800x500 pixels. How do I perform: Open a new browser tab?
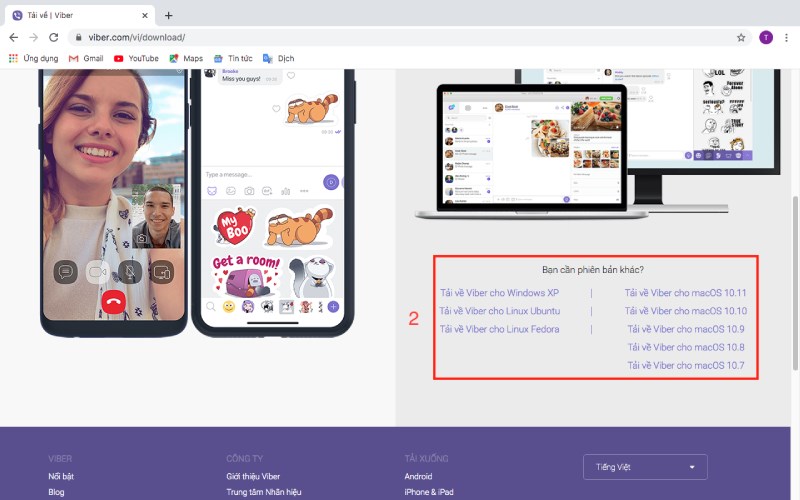pos(168,15)
